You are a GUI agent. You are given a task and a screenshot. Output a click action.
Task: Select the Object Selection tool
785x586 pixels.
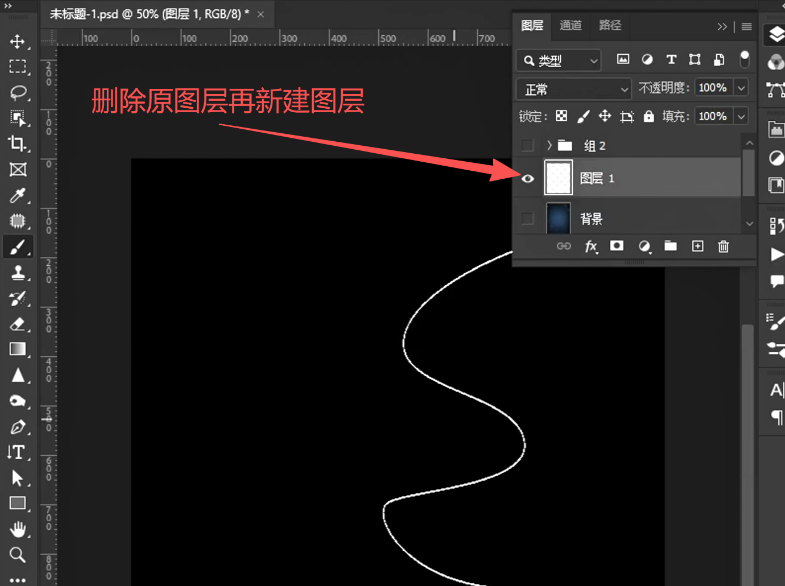18,118
